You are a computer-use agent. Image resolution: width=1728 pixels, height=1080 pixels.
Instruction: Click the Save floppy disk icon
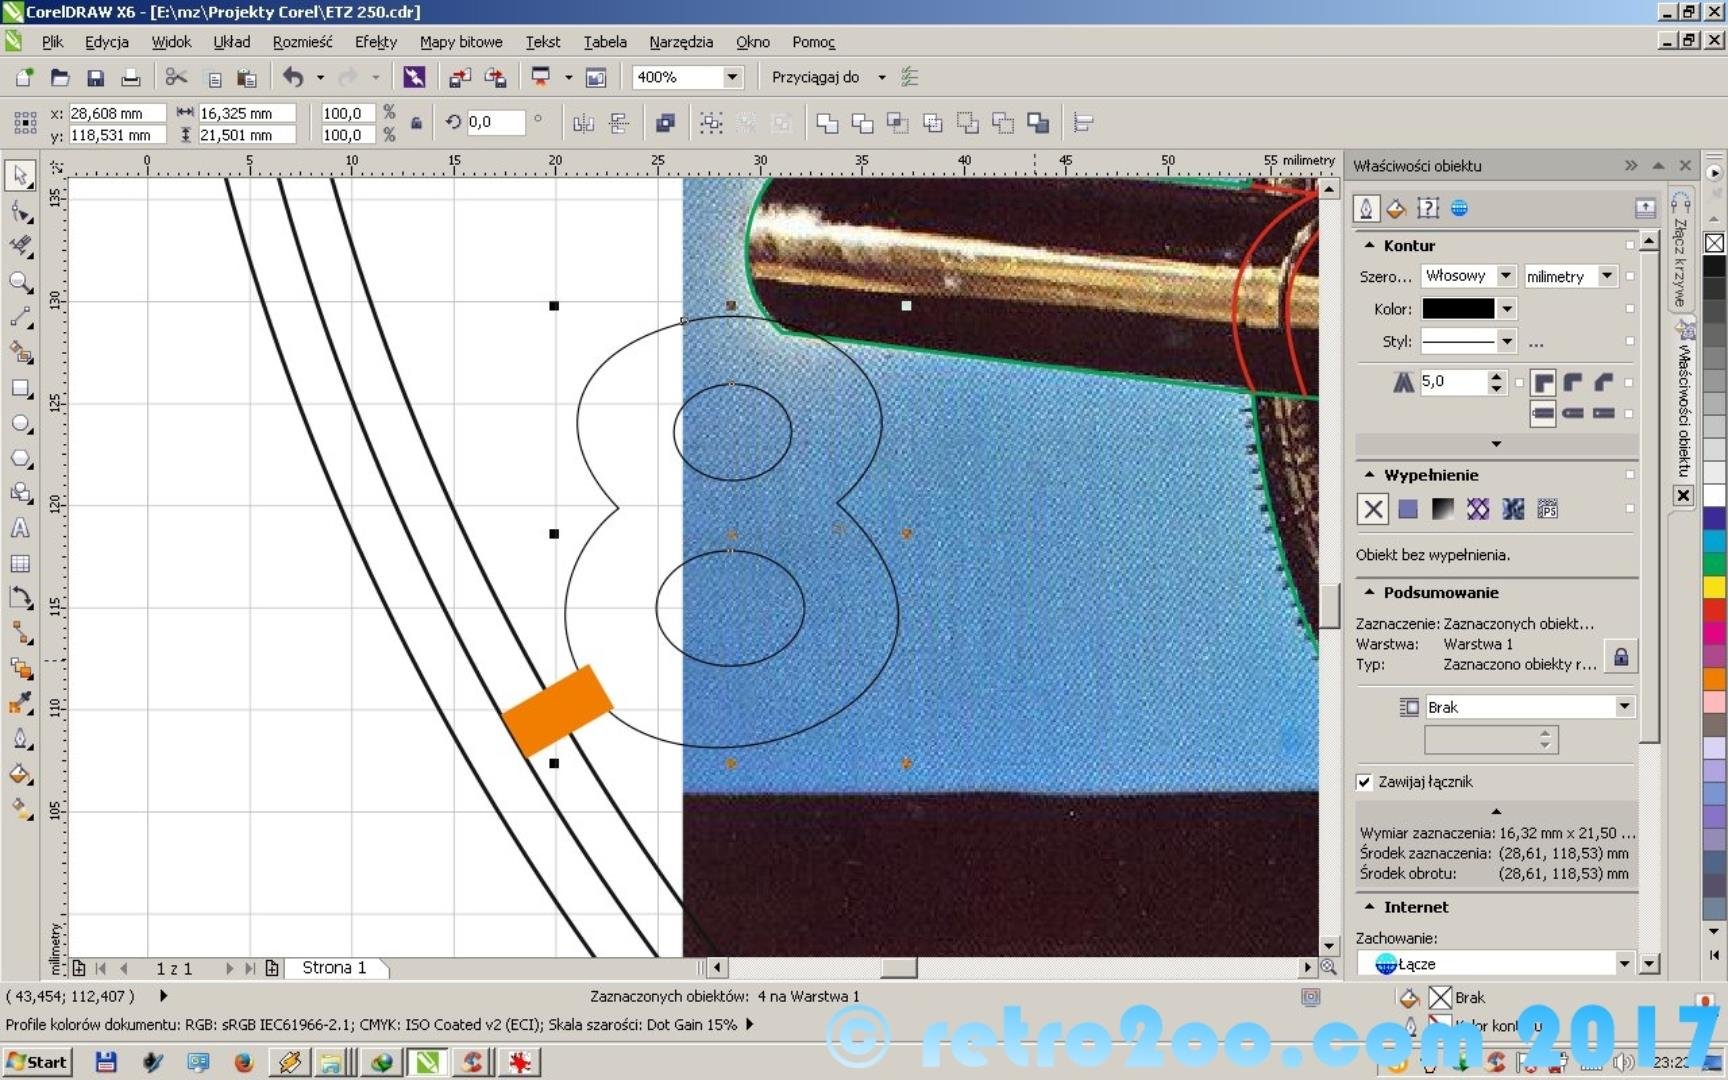[x=95, y=77]
